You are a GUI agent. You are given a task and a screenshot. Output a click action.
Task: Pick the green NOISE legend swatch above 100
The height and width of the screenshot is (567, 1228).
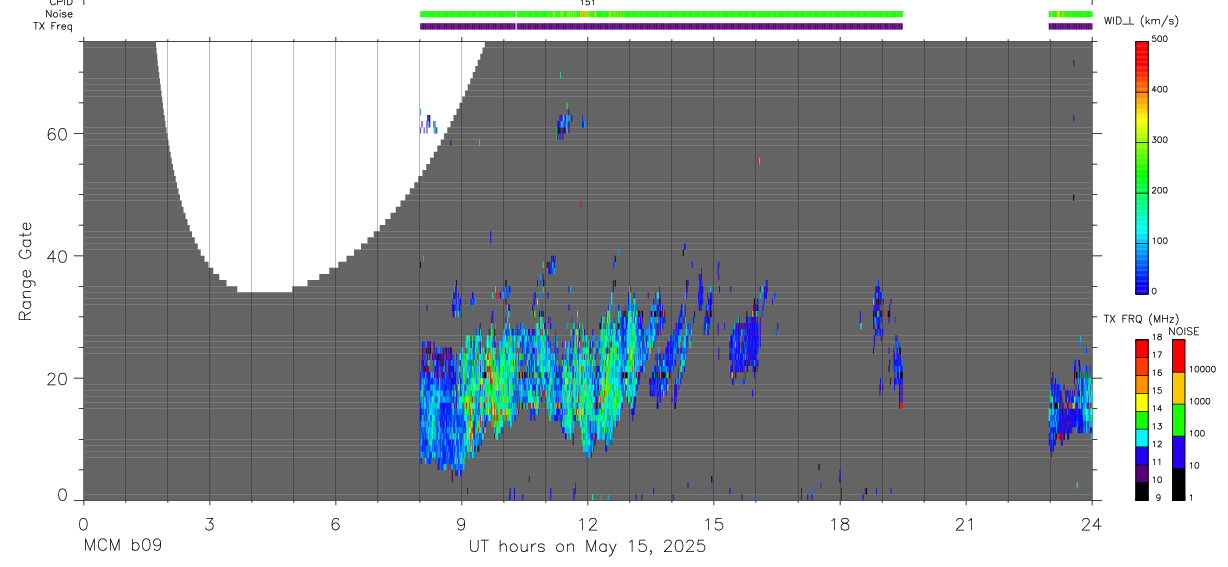click(x=1178, y=420)
